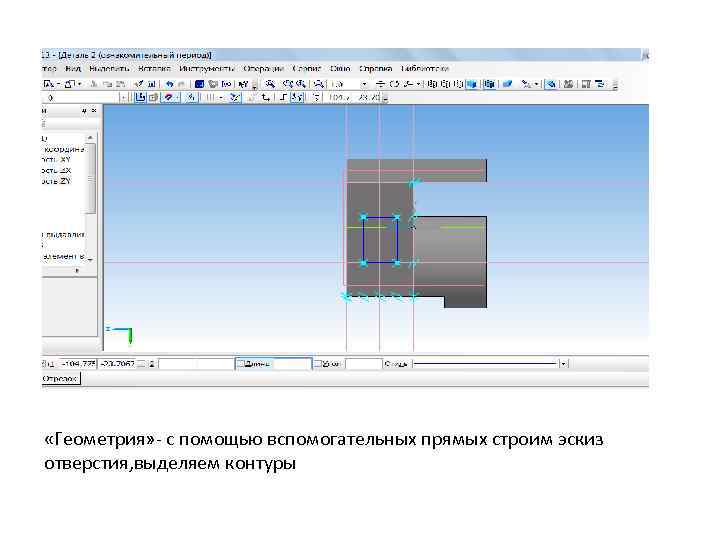Open the Справка menu
This screenshot has height=540, width=720.
click(x=375, y=68)
